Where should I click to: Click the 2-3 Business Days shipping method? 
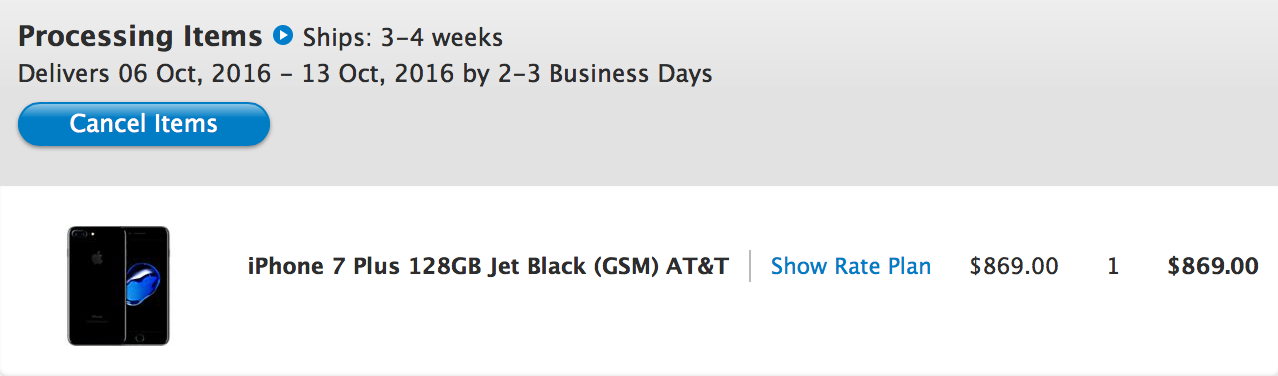(x=603, y=74)
